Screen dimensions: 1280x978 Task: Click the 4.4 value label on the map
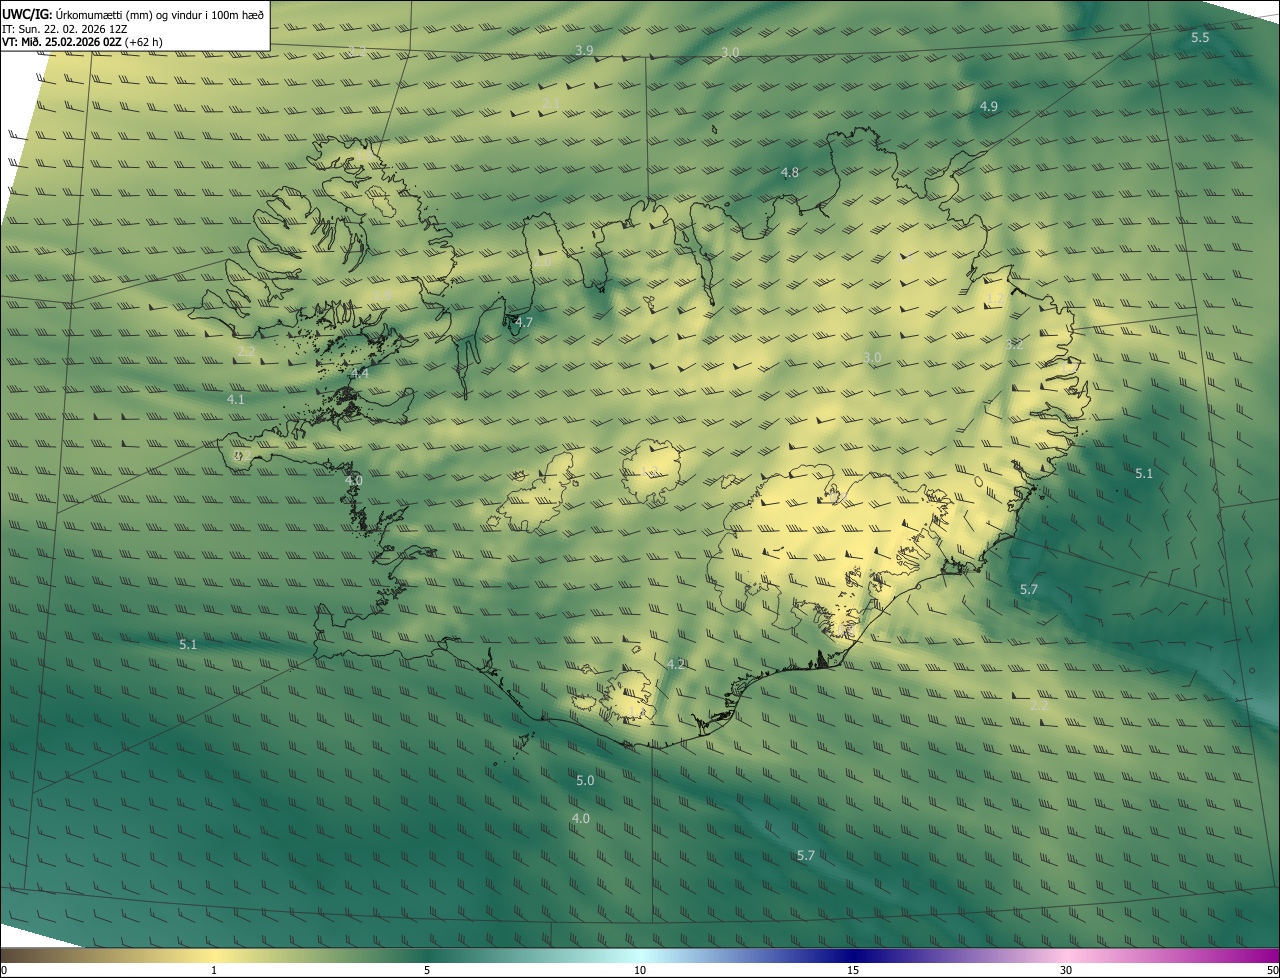pyautogui.click(x=360, y=373)
